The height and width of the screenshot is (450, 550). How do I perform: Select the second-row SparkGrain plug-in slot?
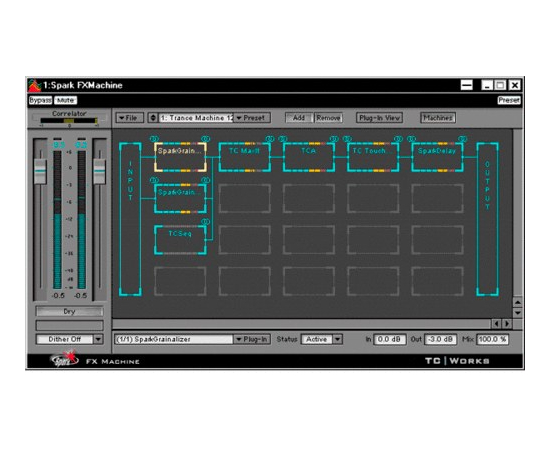coord(180,198)
